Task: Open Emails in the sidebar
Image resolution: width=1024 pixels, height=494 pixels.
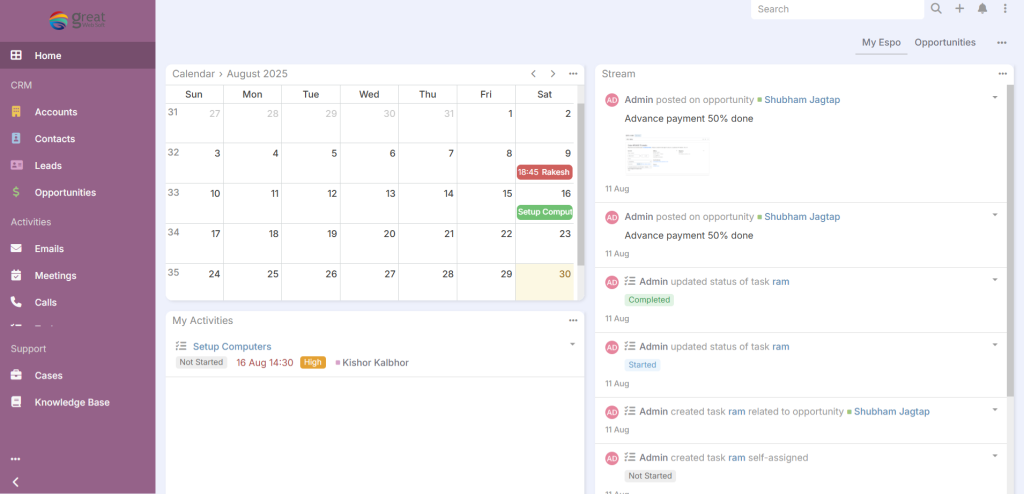Action: click(49, 249)
